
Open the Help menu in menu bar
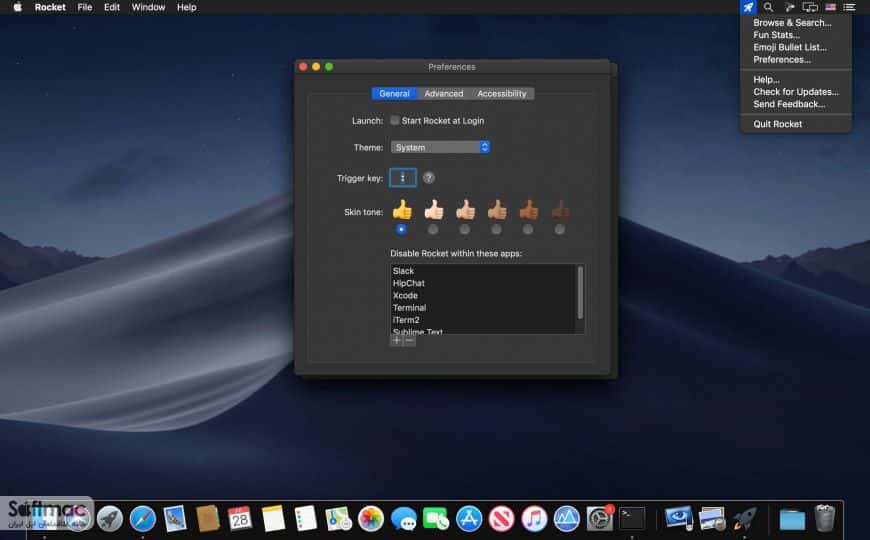point(186,7)
